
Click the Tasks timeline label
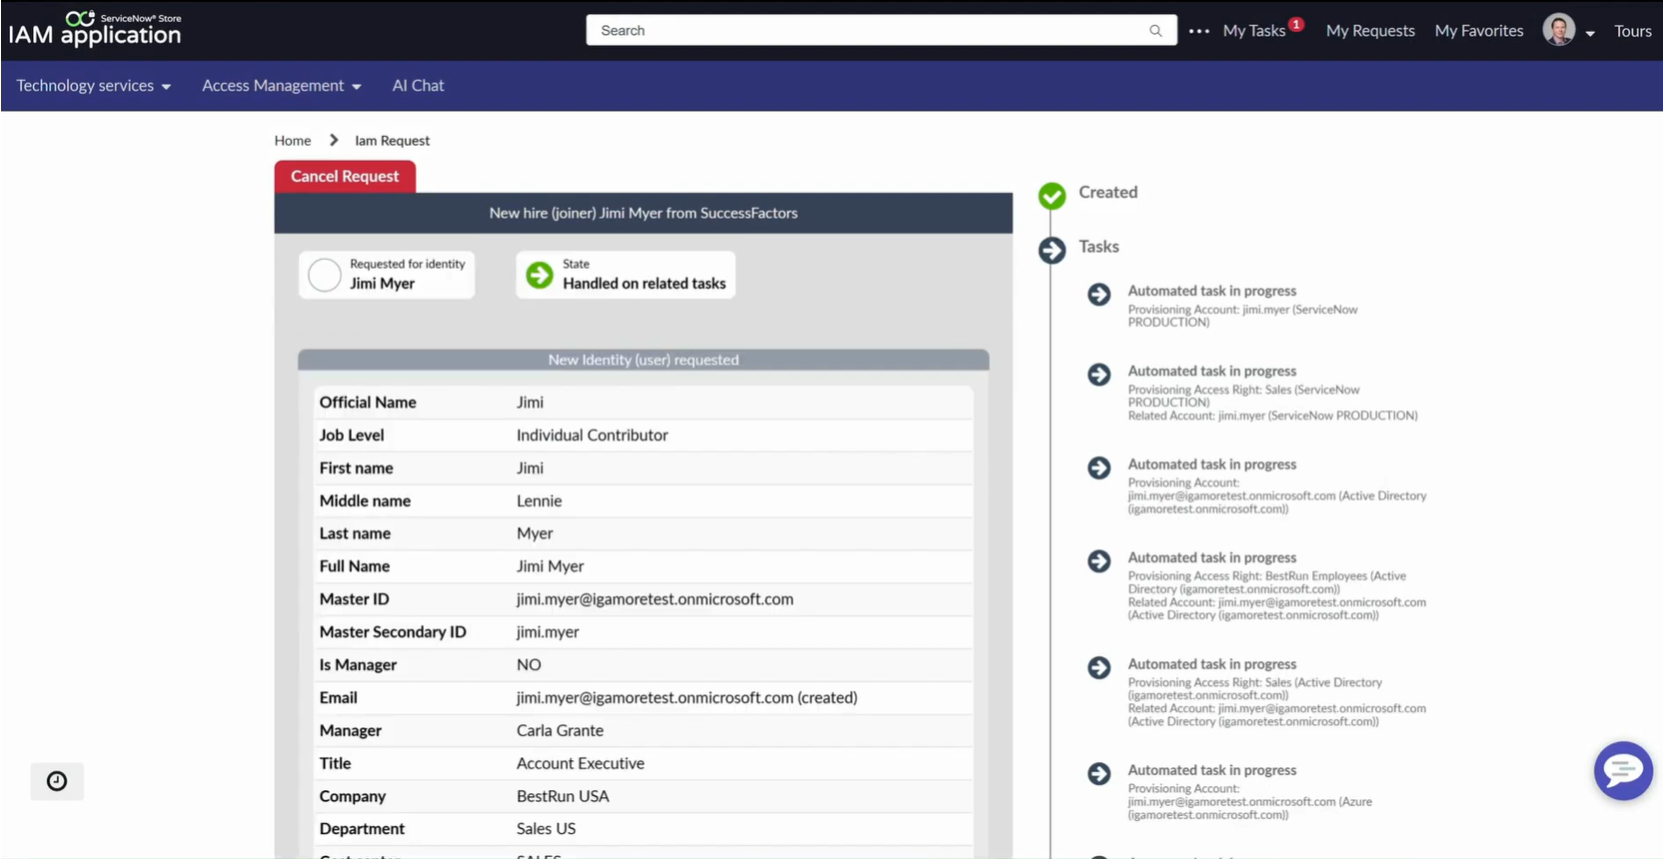(x=1099, y=246)
